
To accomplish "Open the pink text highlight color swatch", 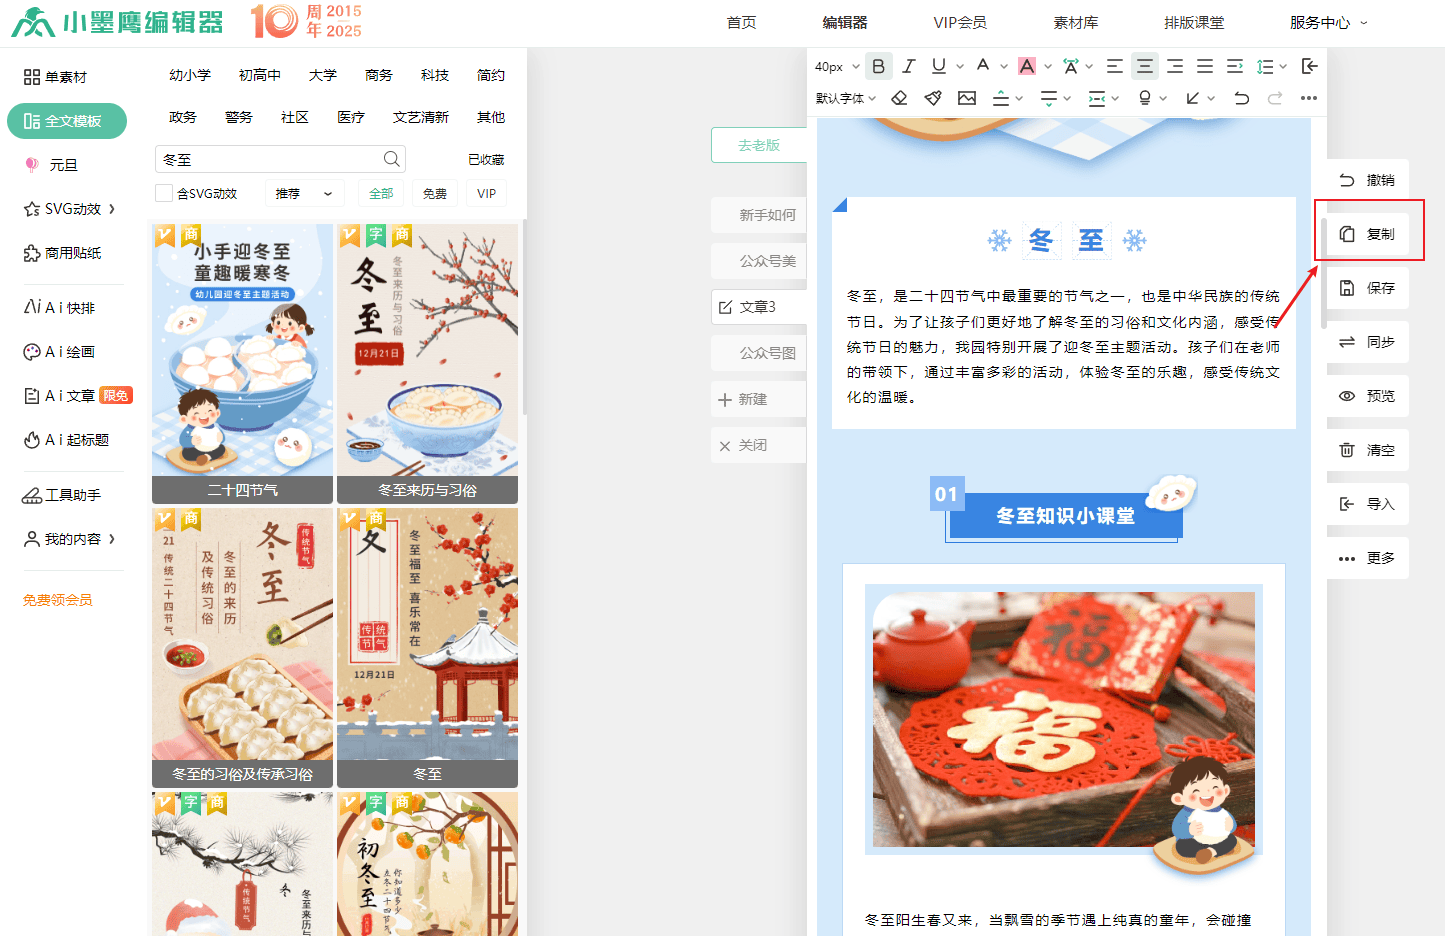I will [1026, 66].
